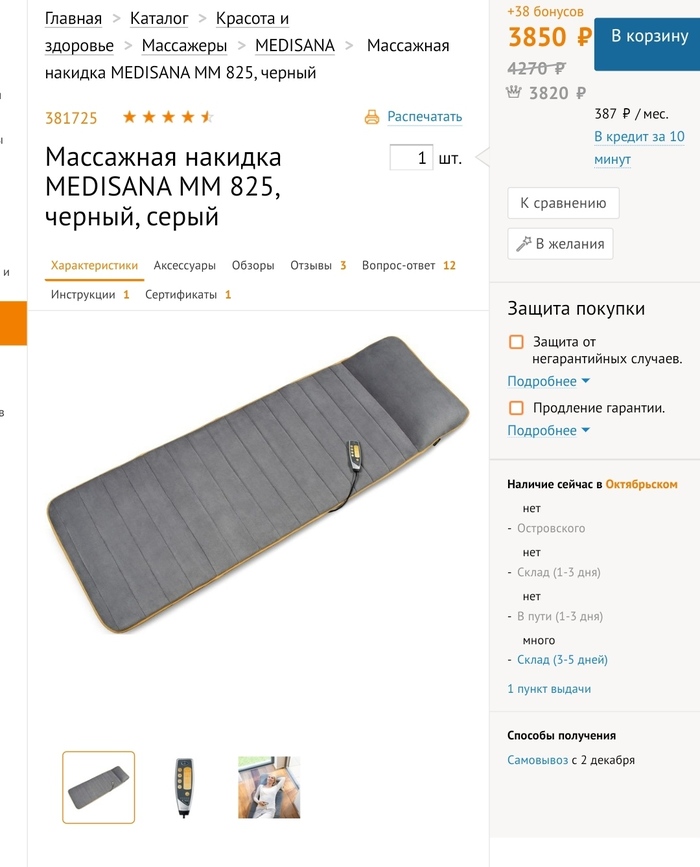Open the В кредит за 10 минут link

pyautogui.click(x=639, y=148)
